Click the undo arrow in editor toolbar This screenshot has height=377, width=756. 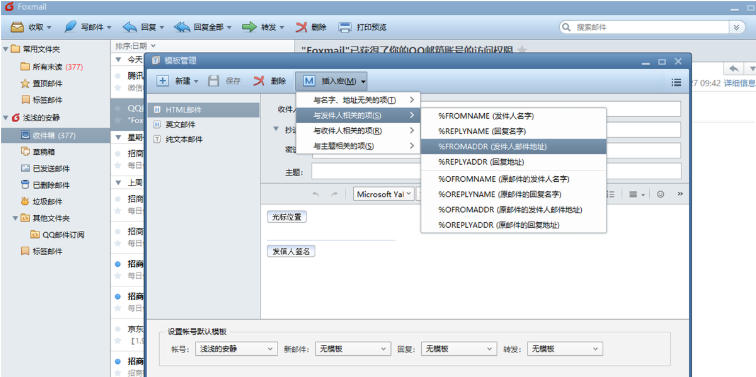pos(316,194)
